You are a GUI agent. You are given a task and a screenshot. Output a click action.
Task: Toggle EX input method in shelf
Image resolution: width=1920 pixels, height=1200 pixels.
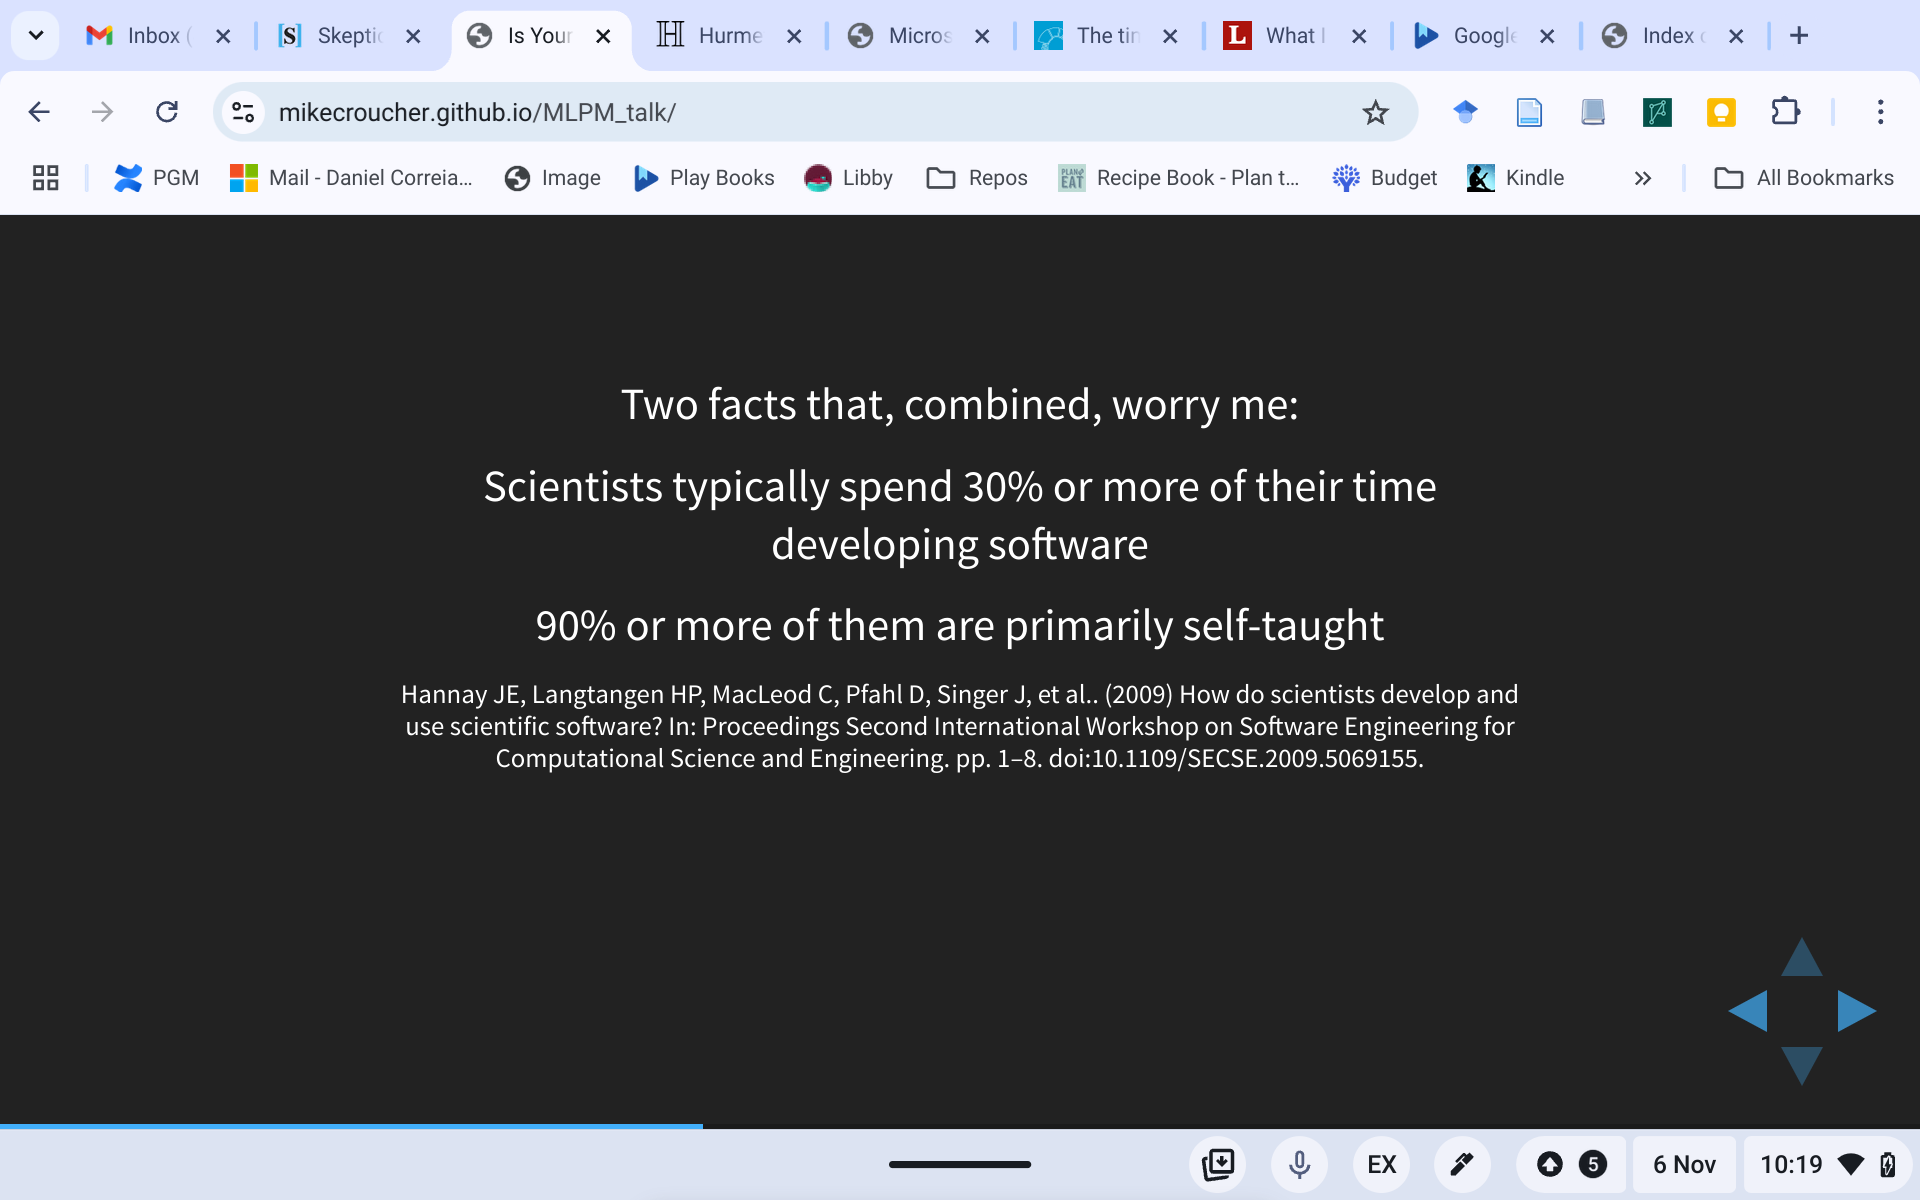[x=1381, y=1164]
